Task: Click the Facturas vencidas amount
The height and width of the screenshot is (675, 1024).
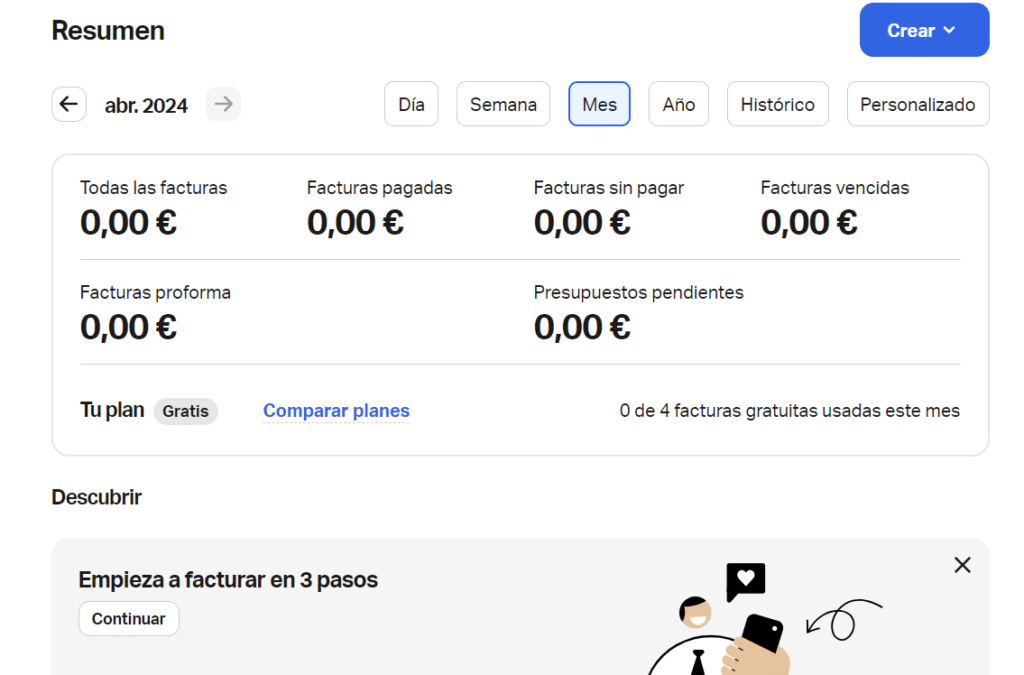Action: (809, 222)
